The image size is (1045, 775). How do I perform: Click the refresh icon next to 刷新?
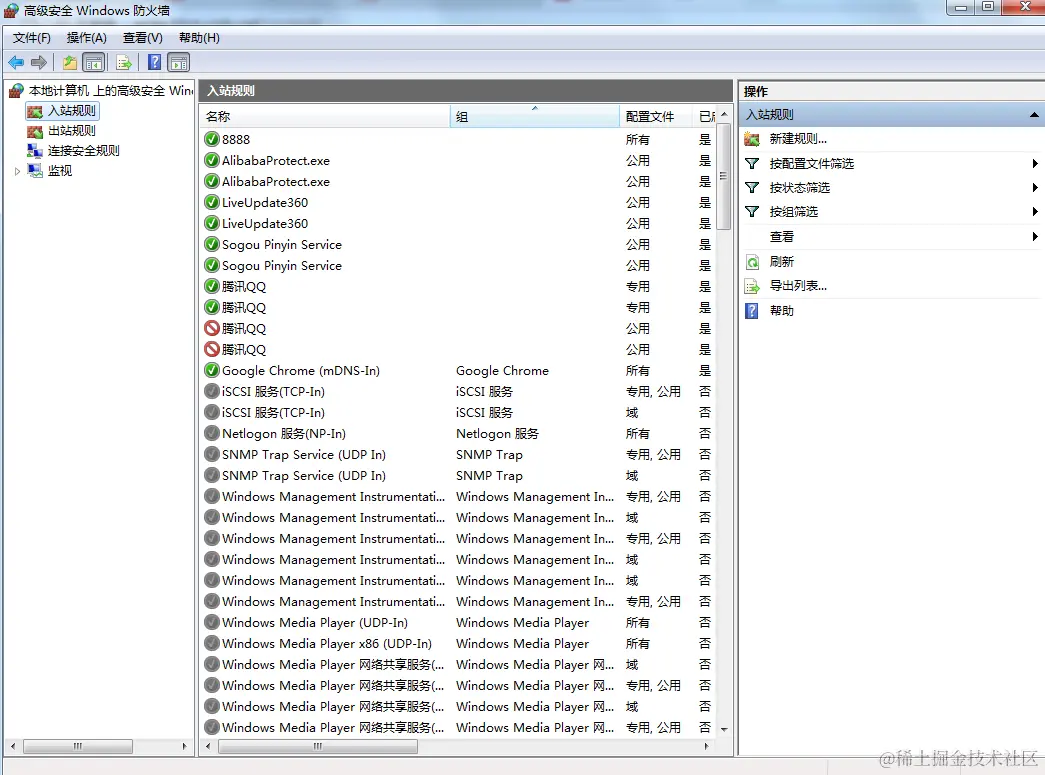(x=752, y=262)
